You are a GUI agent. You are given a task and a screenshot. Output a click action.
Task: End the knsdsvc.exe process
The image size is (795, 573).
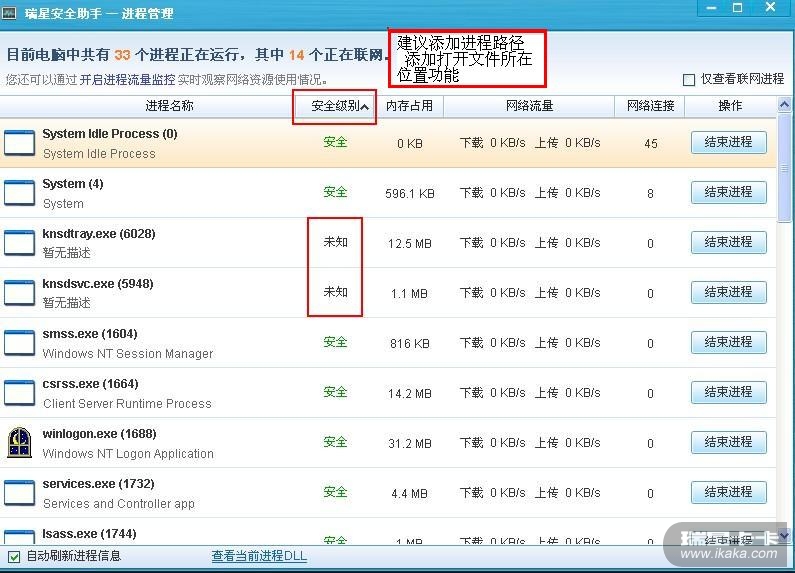(x=729, y=292)
